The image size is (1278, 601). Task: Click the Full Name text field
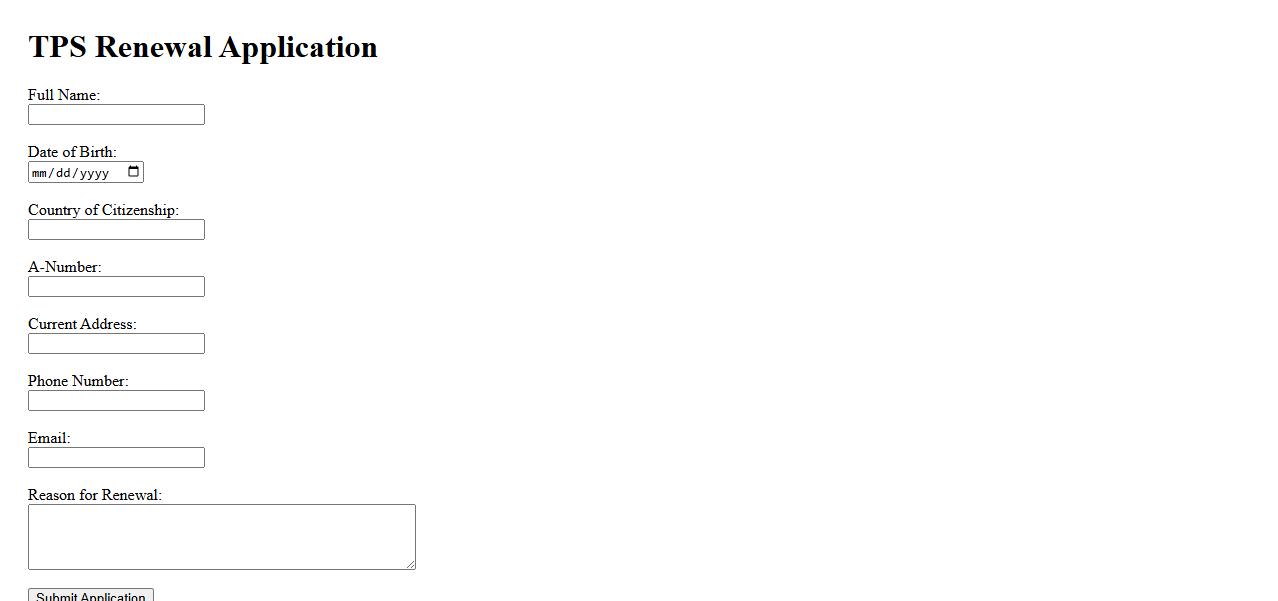tap(116, 115)
